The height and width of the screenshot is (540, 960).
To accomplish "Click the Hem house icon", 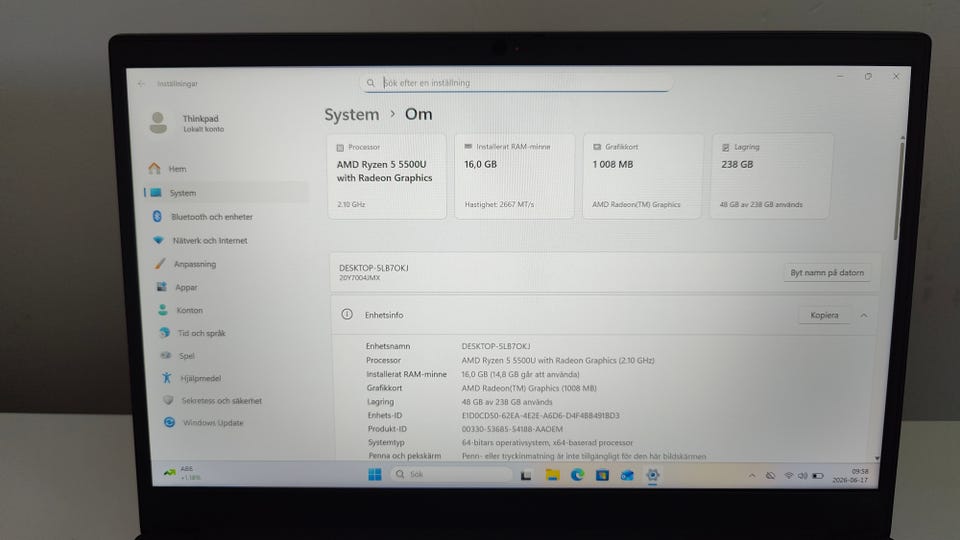I will click(x=154, y=168).
